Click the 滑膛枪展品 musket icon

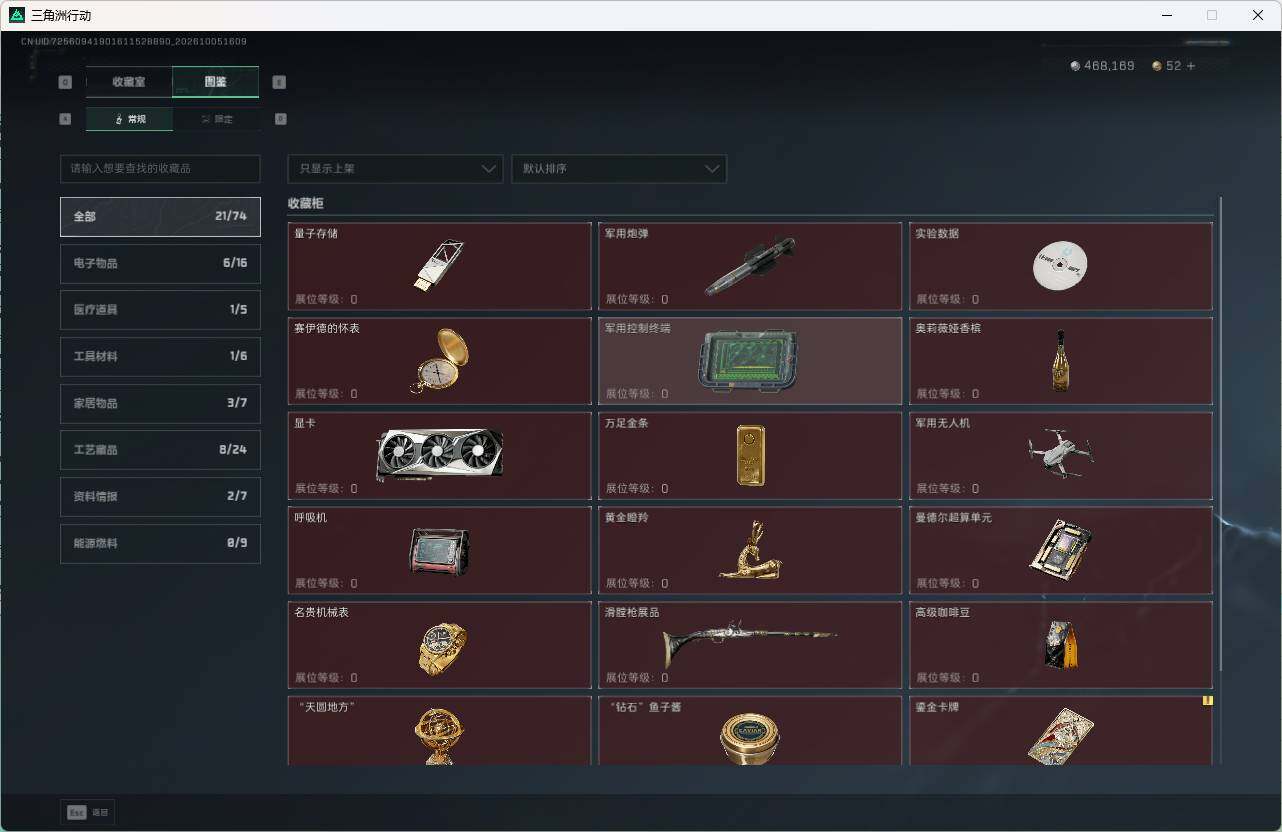pos(750,643)
